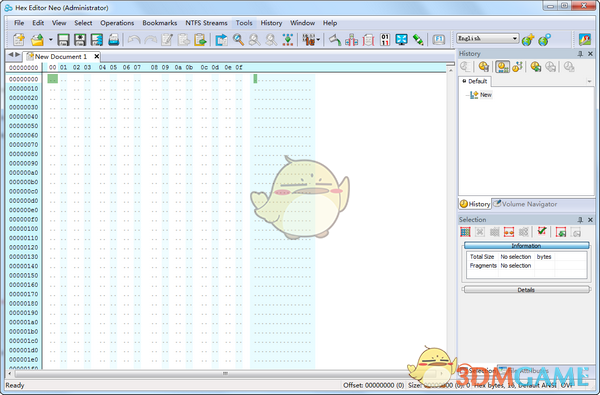Click the F1 help key icon
The image size is (600, 395).
(x=439, y=39)
